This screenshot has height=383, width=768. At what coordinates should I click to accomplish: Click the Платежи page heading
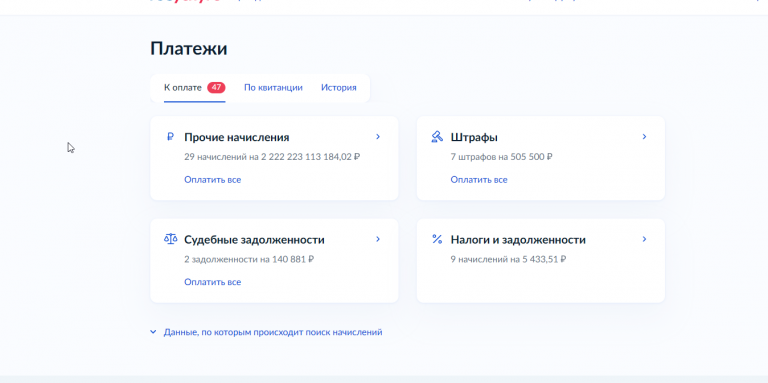pyautogui.click(x=189, y=48)
